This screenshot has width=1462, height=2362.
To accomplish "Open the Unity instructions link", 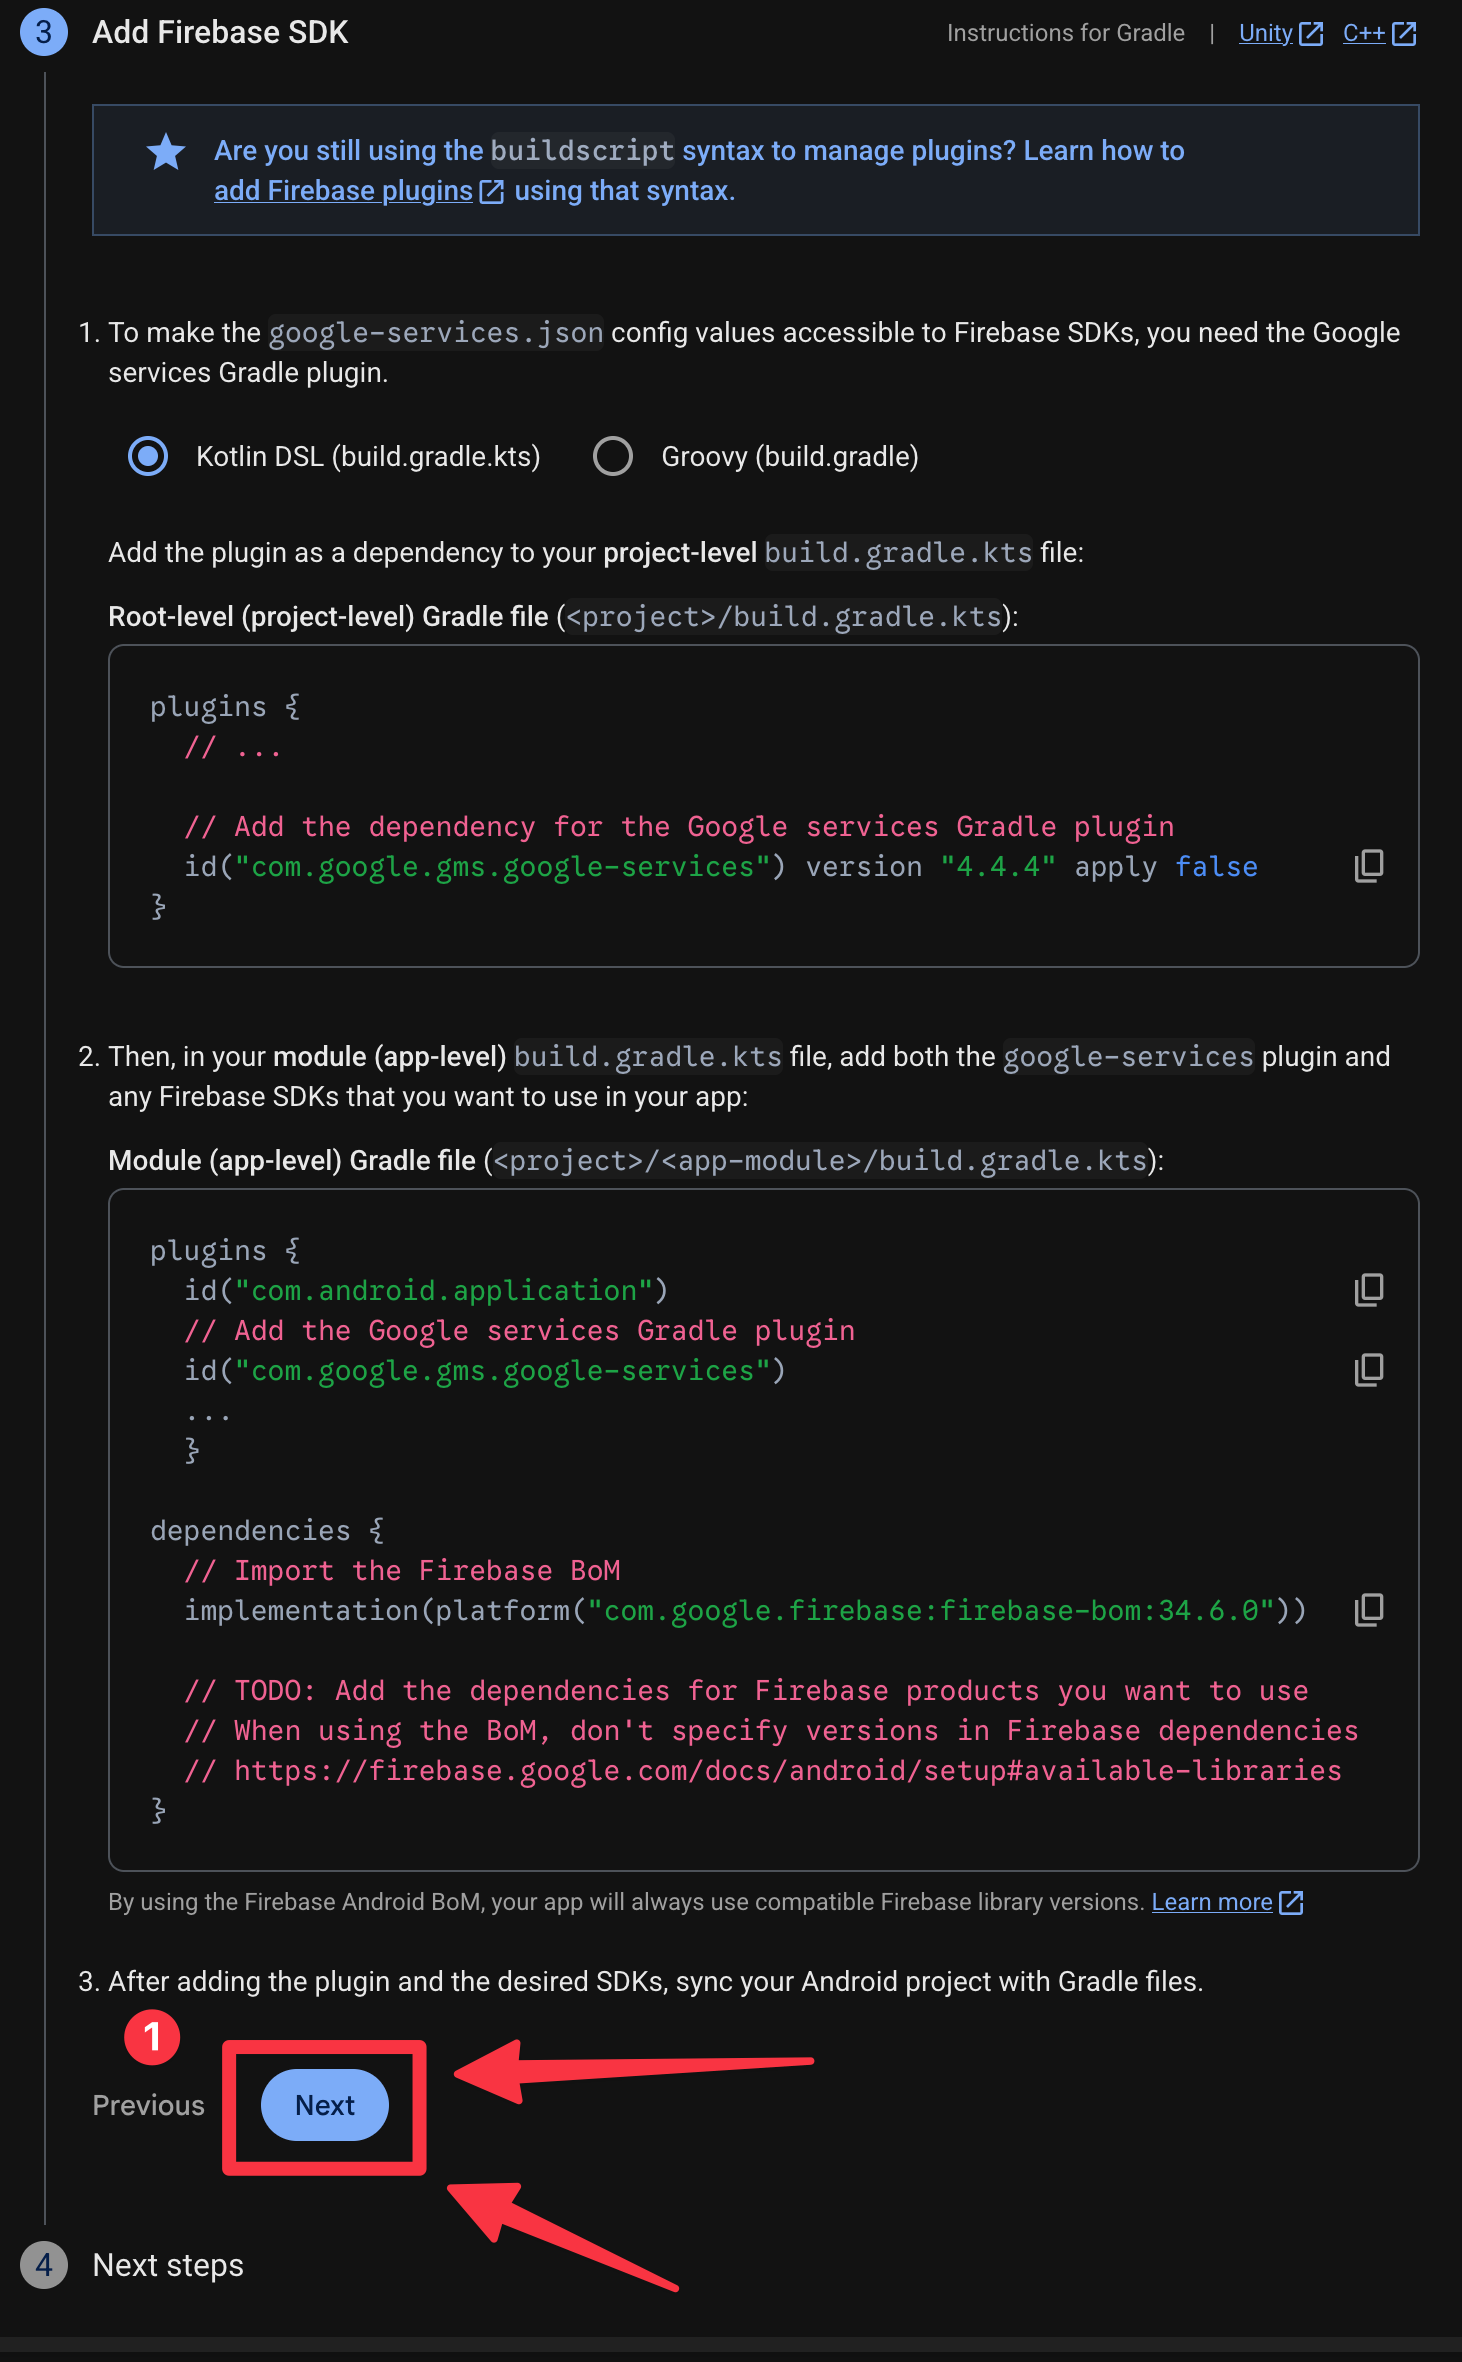I will (x=1265, y=34).
